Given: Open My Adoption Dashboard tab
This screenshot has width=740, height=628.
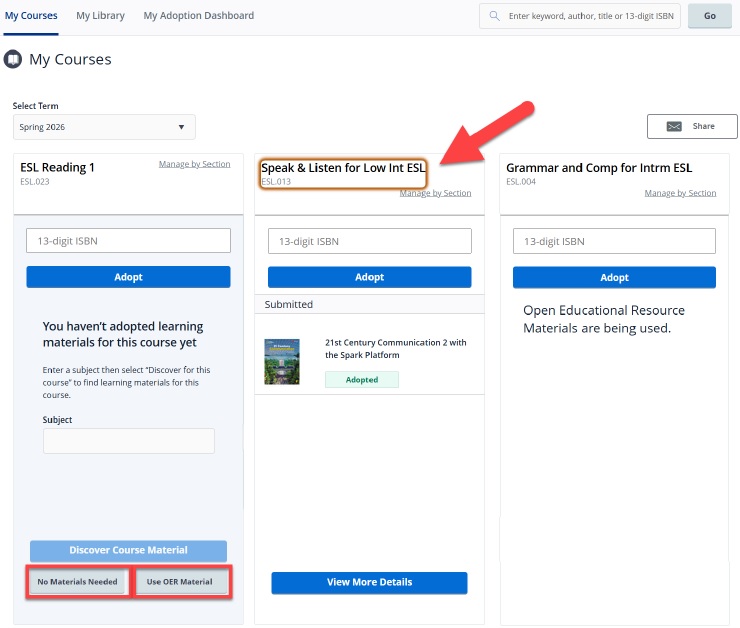Looking at the screenshot, I should 198,16.
